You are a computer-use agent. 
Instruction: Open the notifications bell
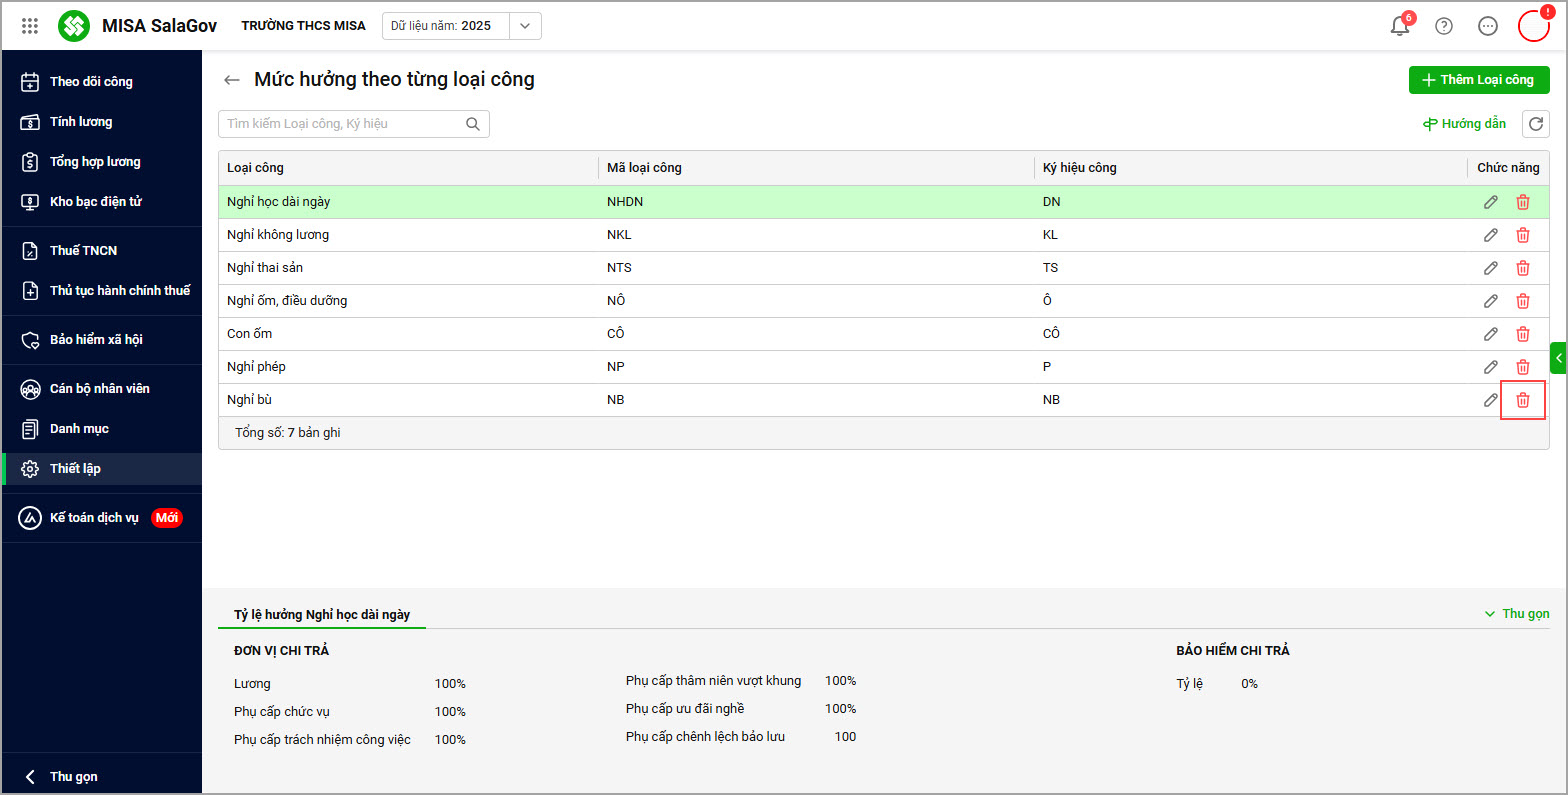1400,26
